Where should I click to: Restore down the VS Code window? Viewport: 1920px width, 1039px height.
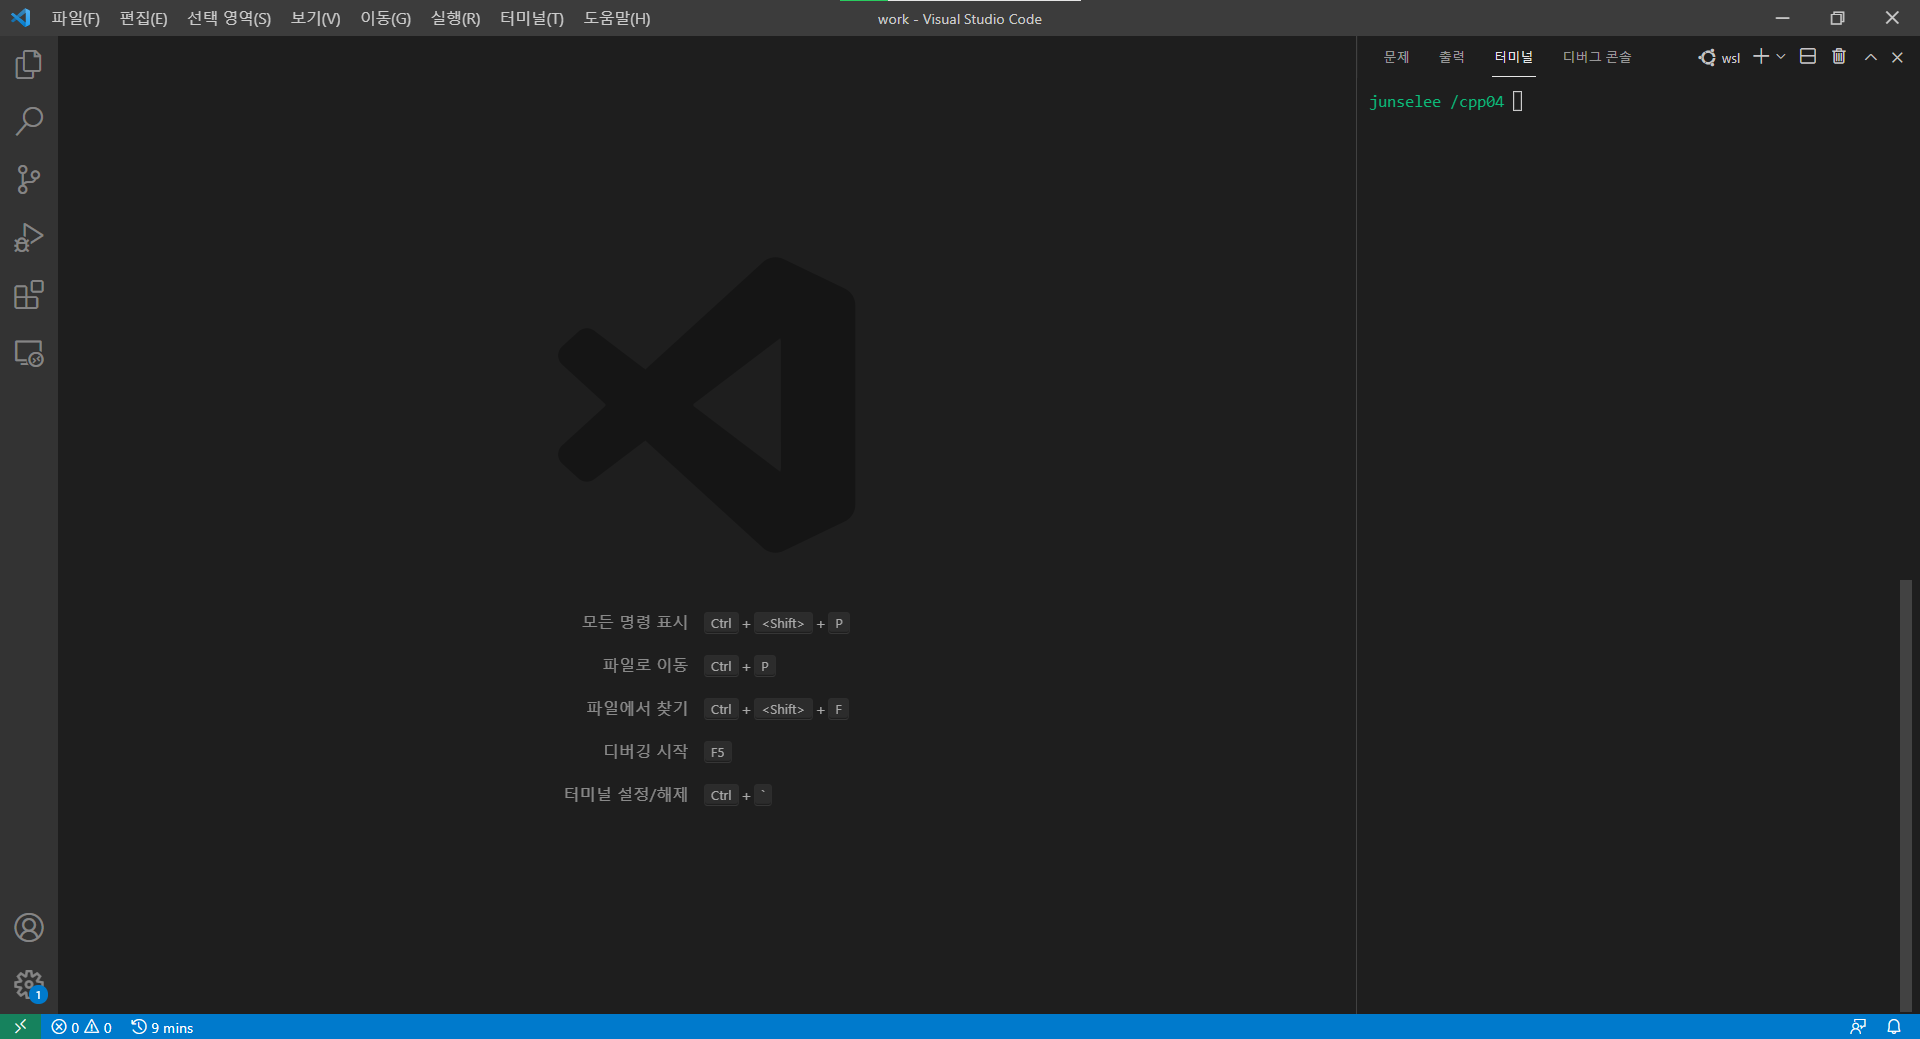pos(1837,18)
